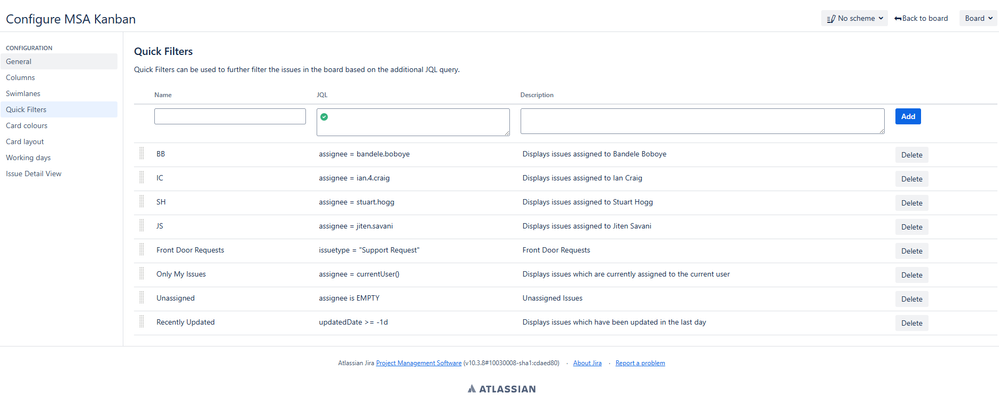Click the new filter Name field
The width and height of the screenshot is (999, 410).
pos(230,117)
